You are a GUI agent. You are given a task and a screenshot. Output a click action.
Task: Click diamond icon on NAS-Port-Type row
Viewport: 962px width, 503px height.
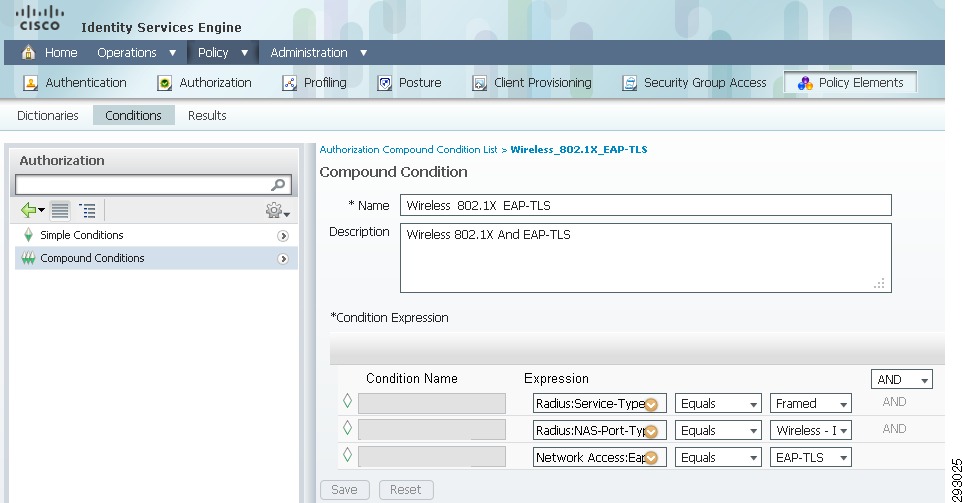coord(347,428)
